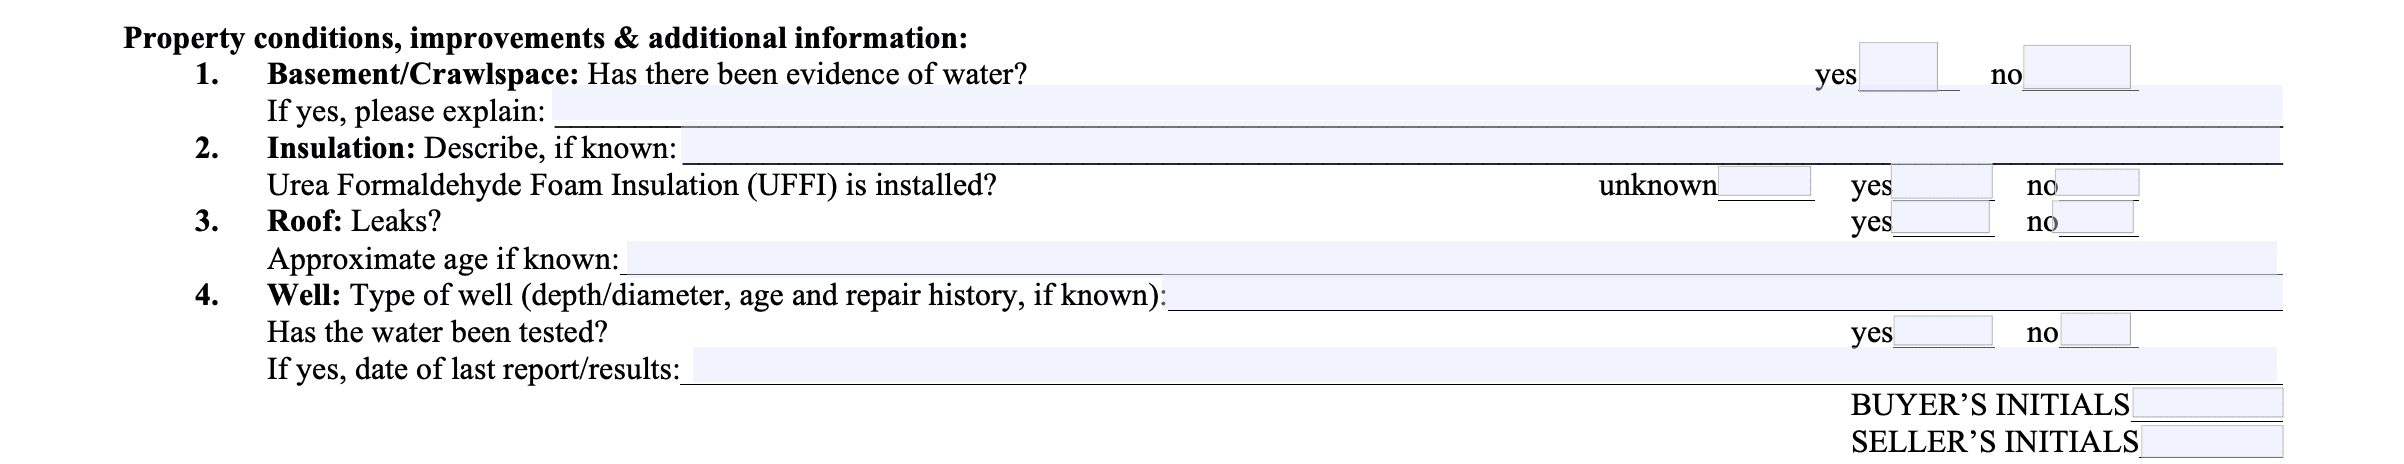Screen dimensions: 2404x464
Task: Mark UFFI installed as 'no'
Action: 2098,183
